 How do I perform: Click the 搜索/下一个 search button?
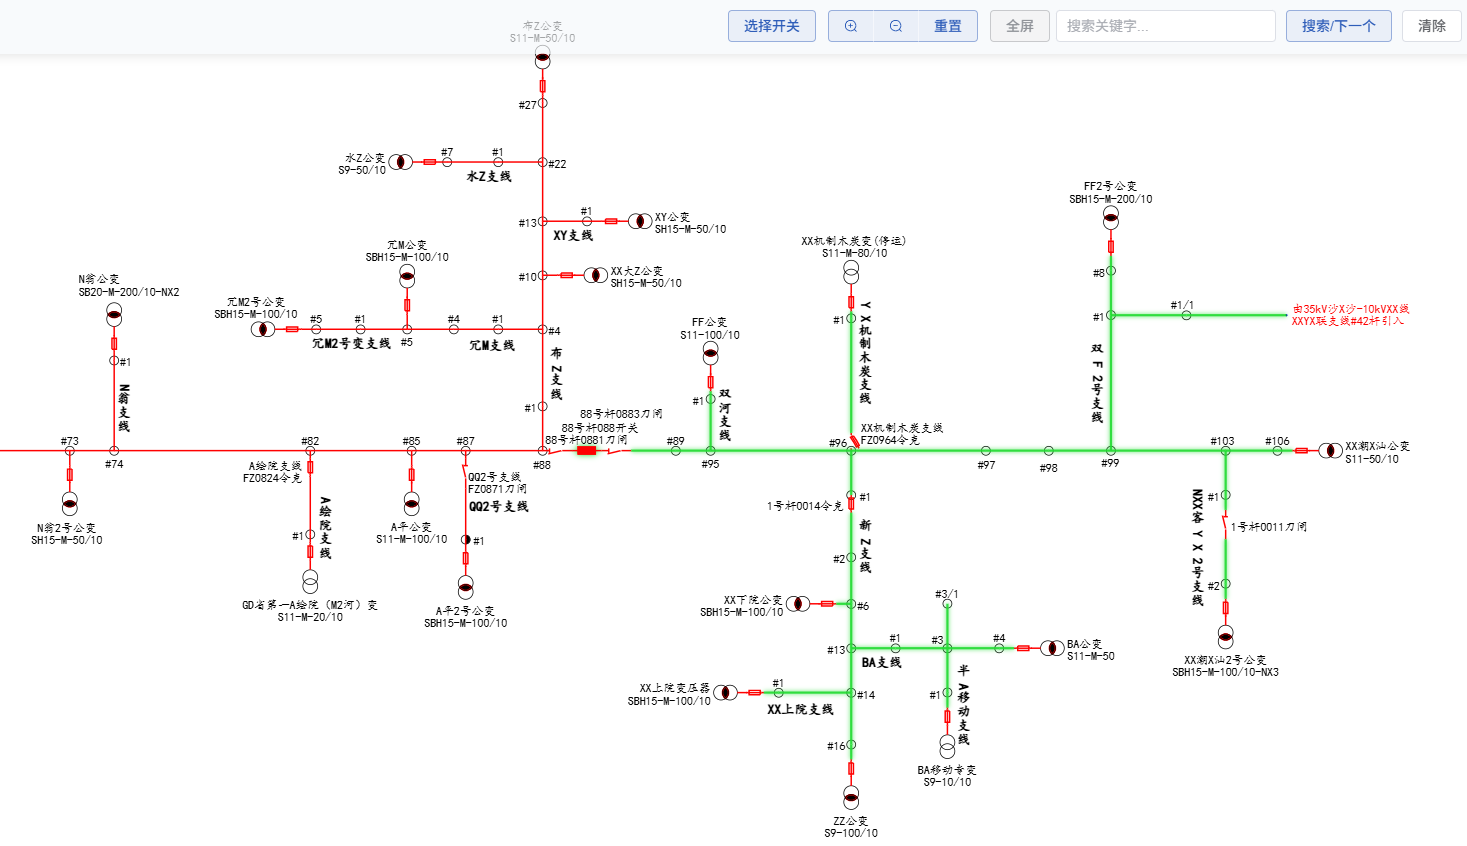point(1339,26)
